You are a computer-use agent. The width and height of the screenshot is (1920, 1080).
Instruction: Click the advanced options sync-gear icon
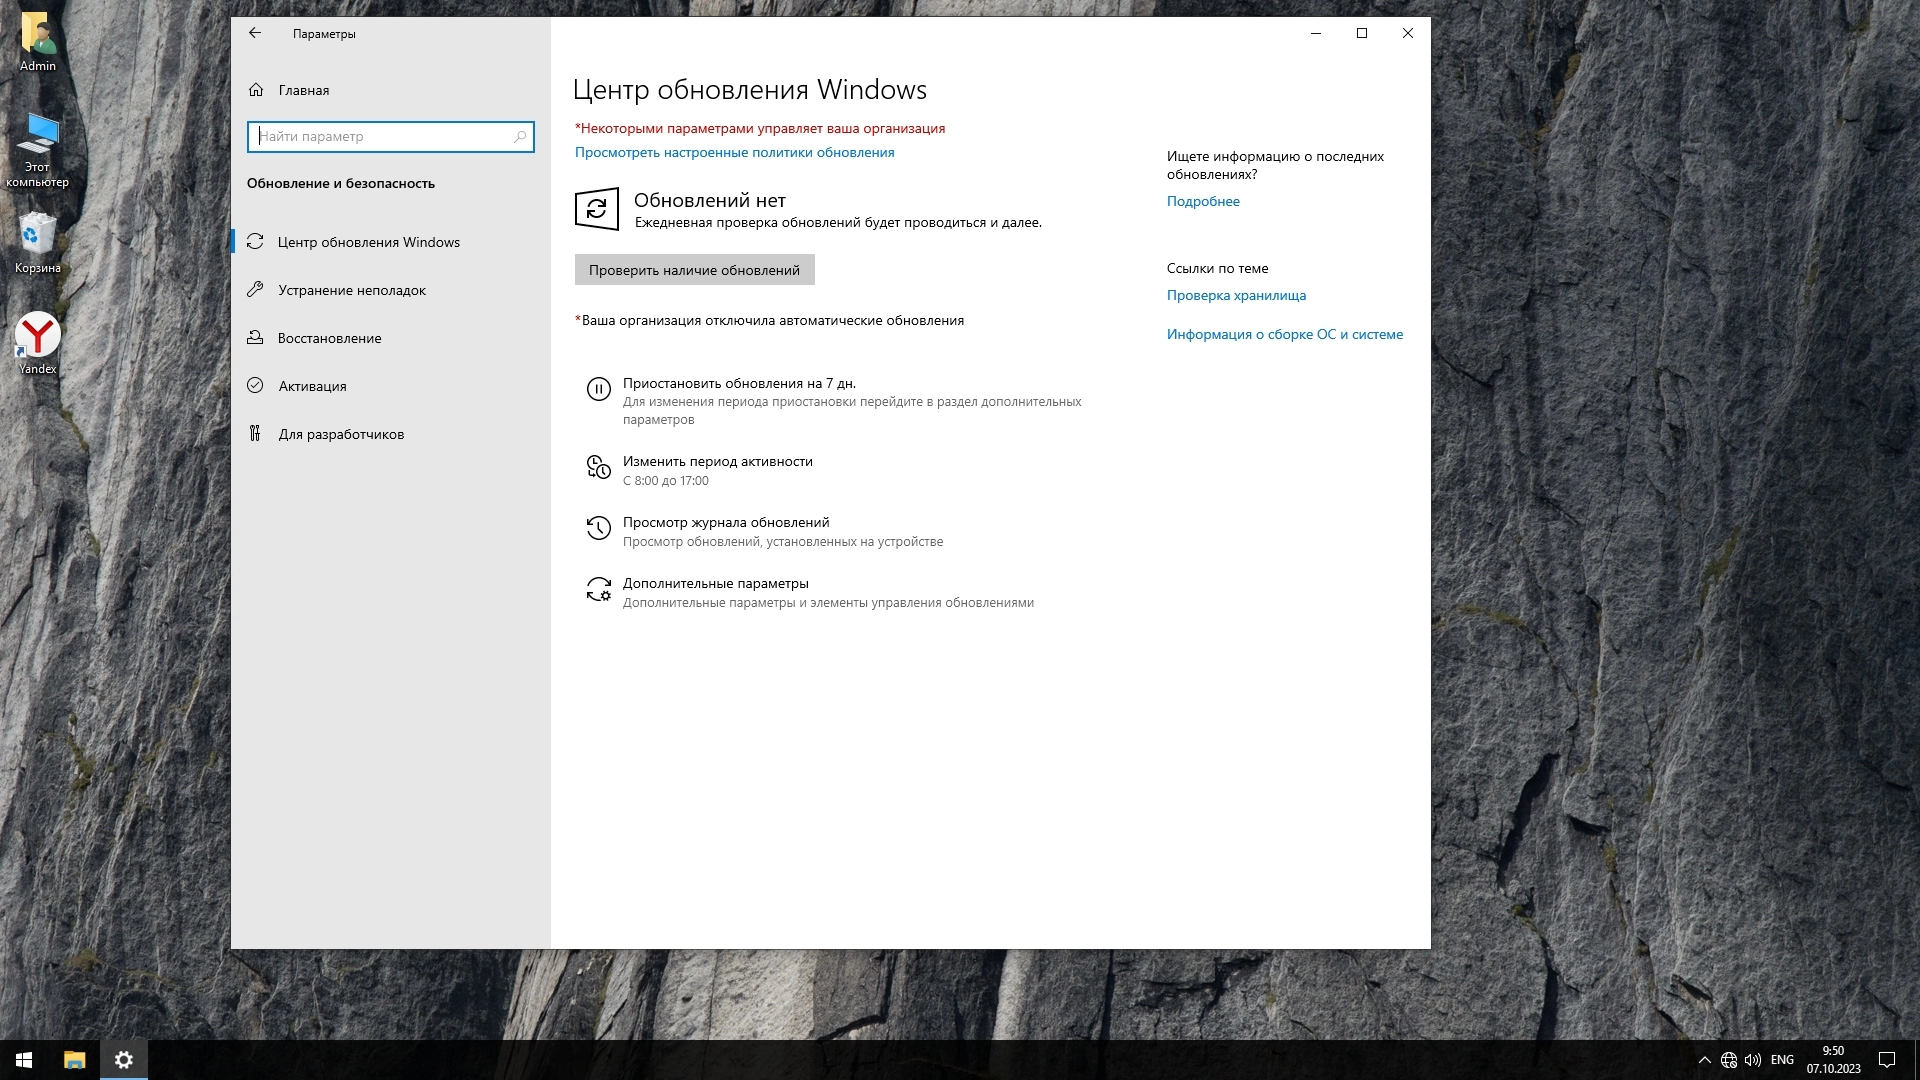[x=598, y=590]
